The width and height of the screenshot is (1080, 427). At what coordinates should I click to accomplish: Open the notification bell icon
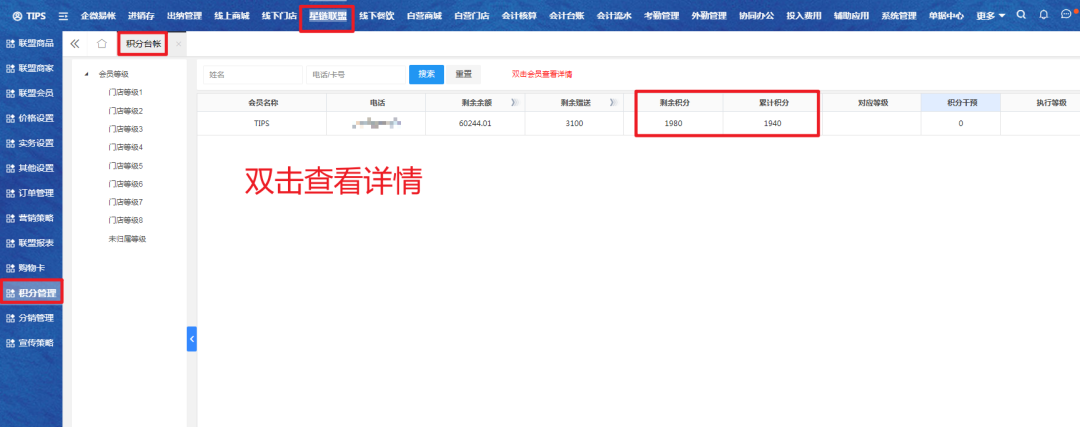[x=1044, y=15]
